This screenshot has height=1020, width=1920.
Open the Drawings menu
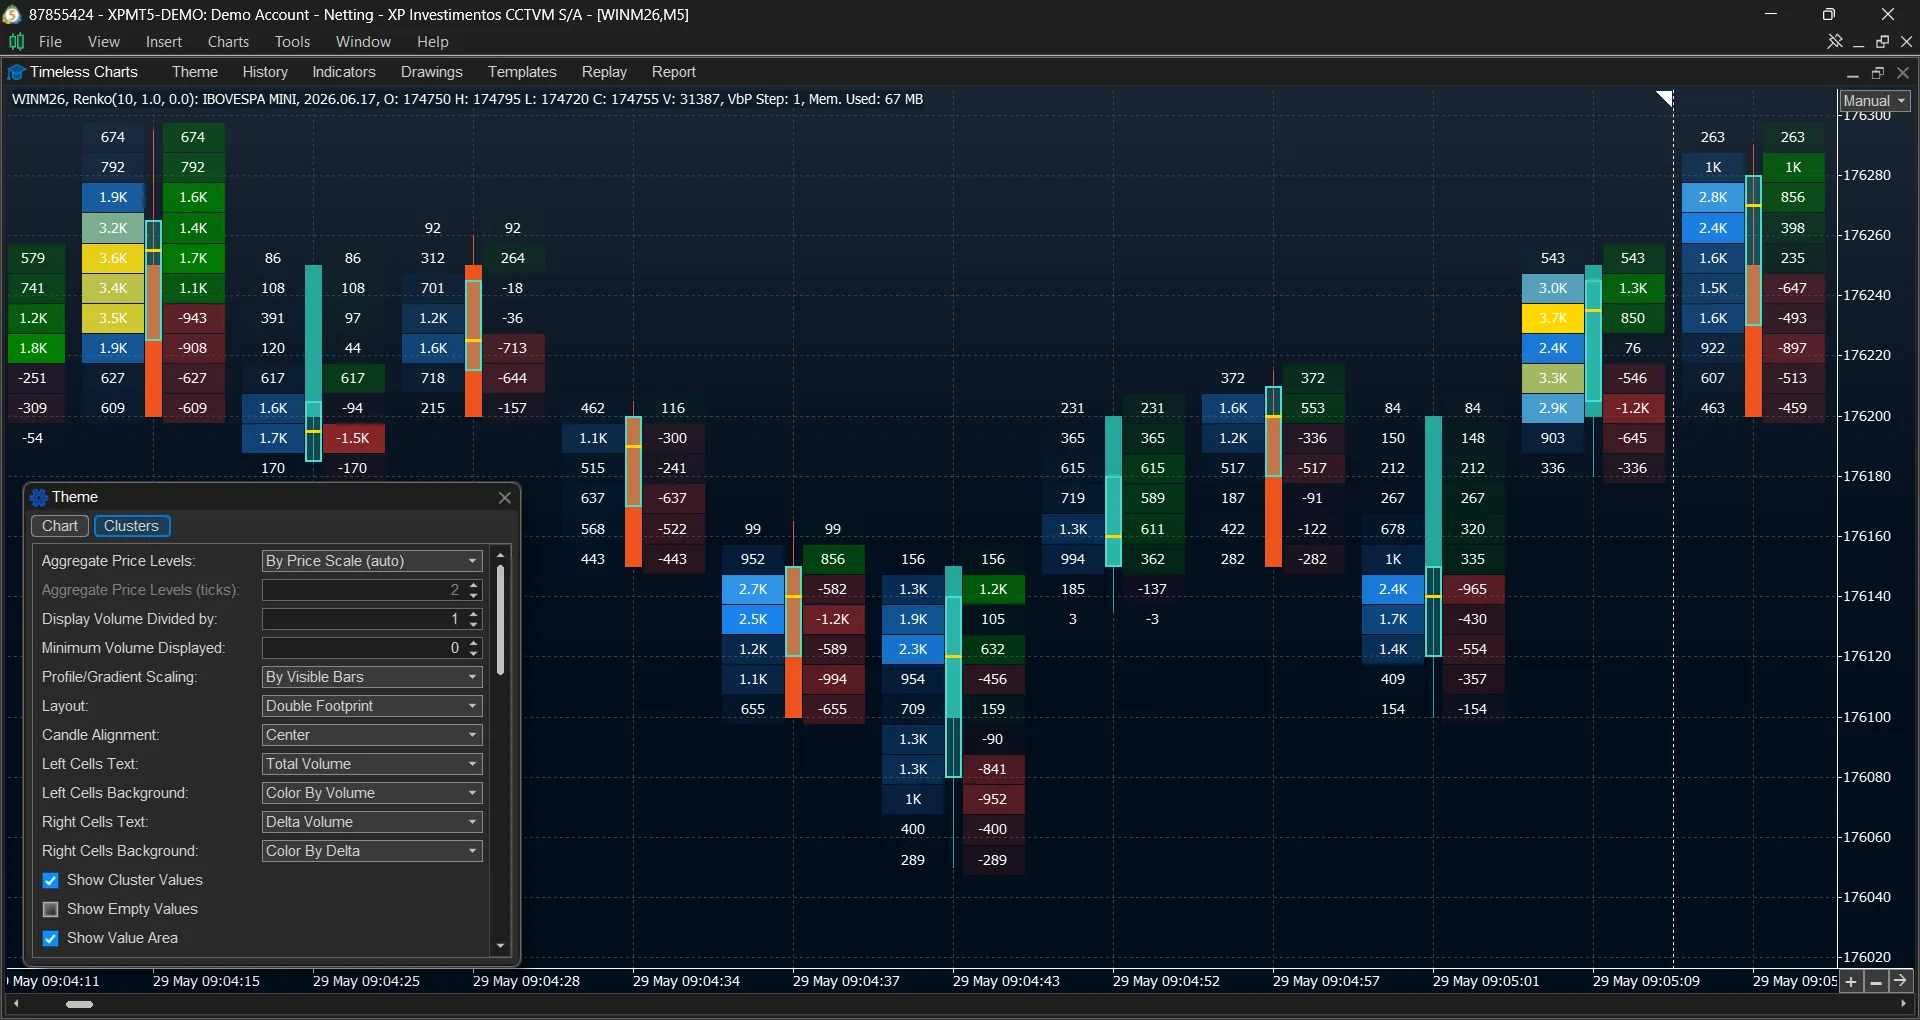(431, 72)
